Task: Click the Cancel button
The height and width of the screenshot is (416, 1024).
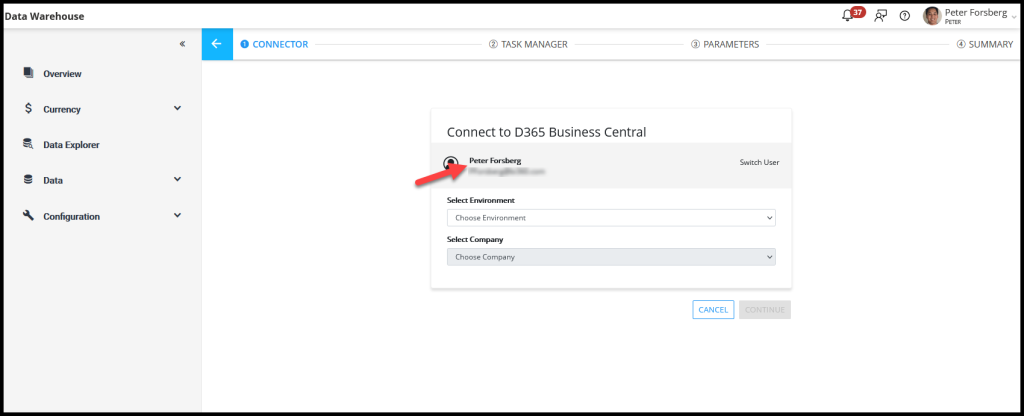Action: click(713, 310)
